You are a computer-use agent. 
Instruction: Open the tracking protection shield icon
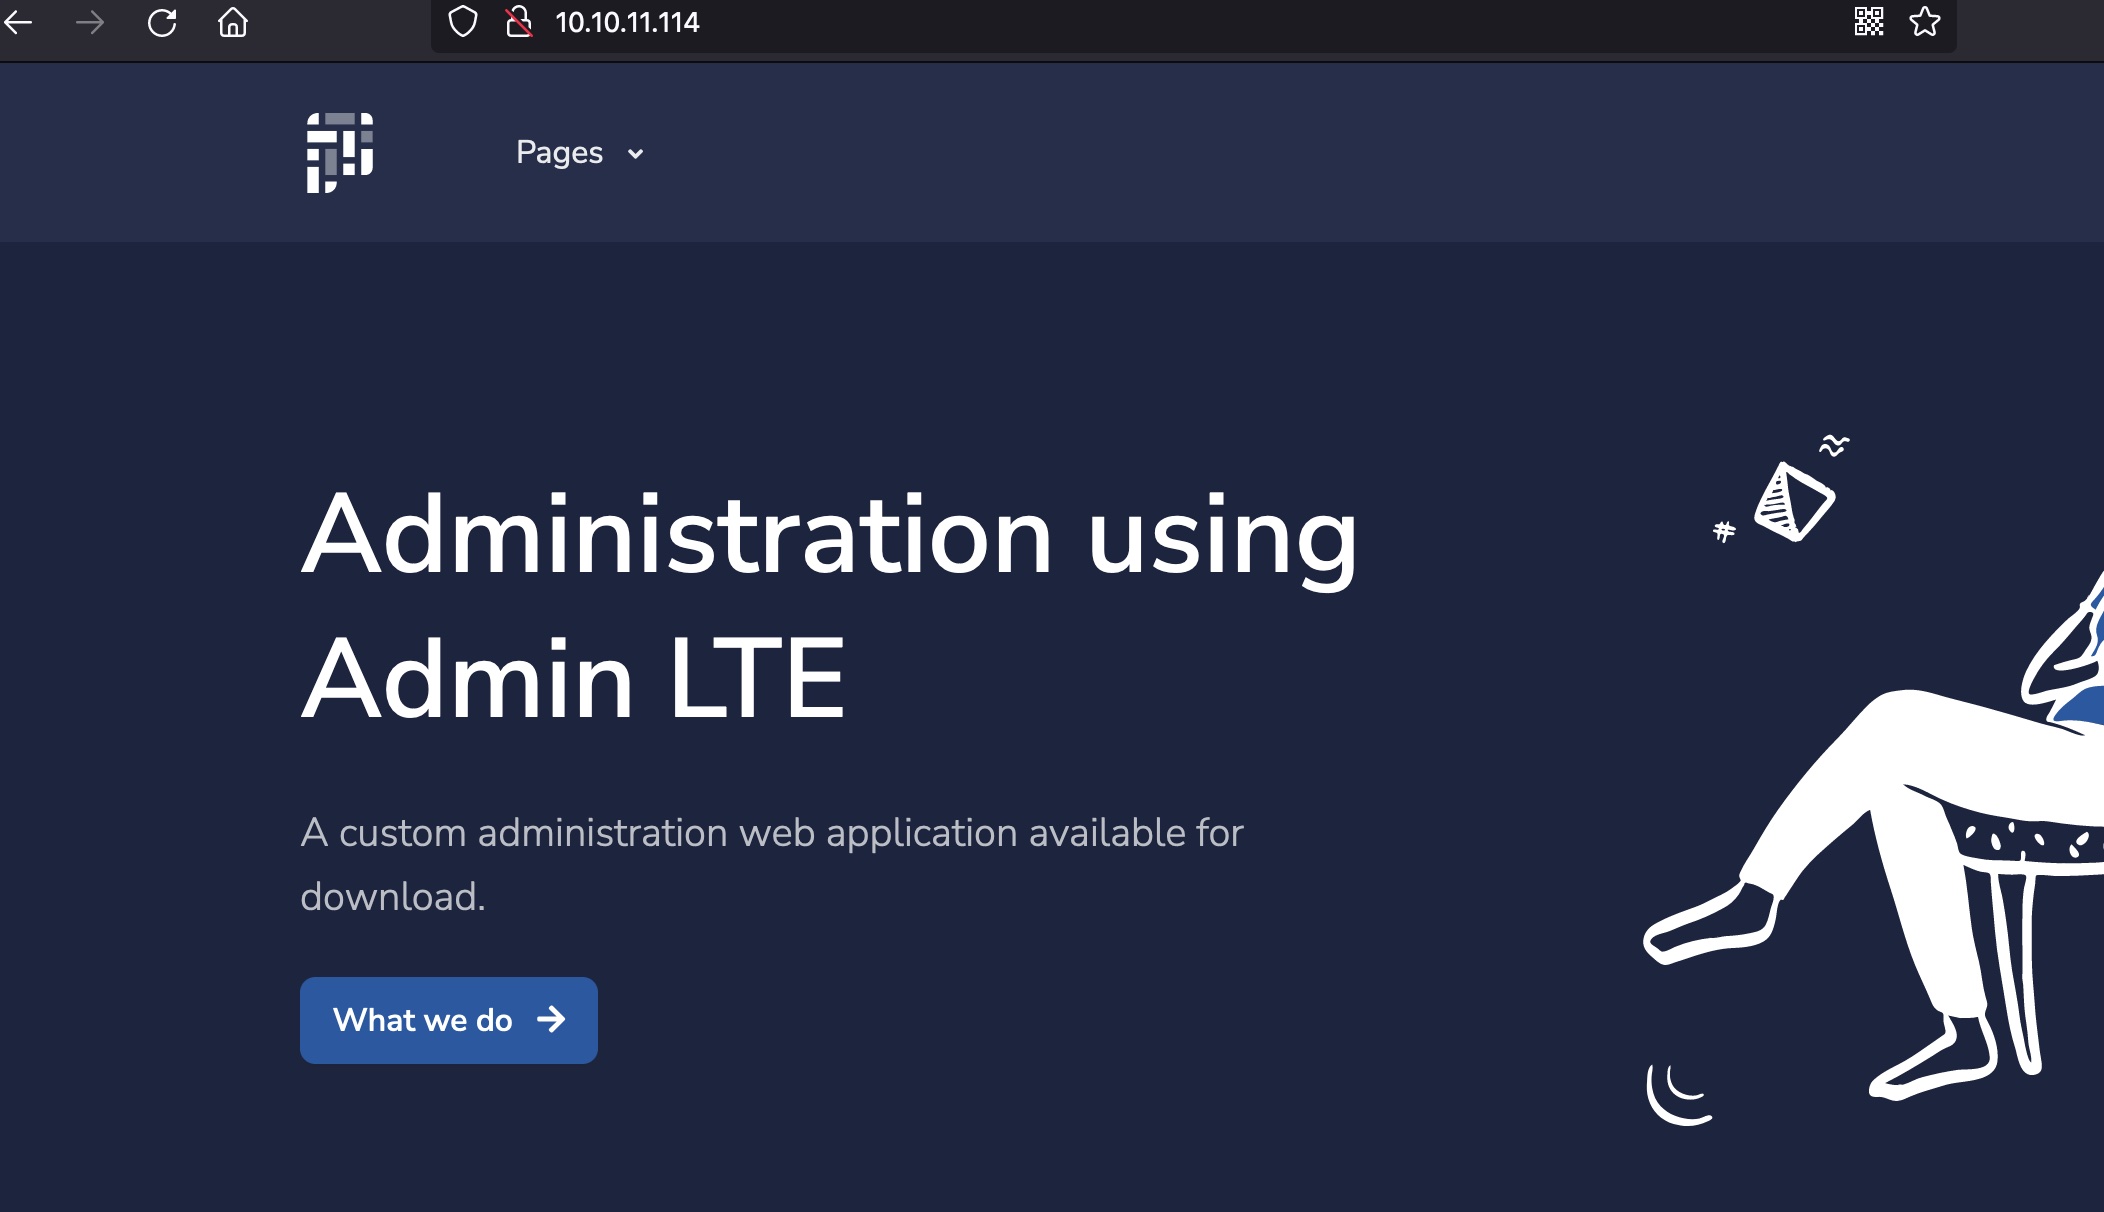click(x=462, y=22)
